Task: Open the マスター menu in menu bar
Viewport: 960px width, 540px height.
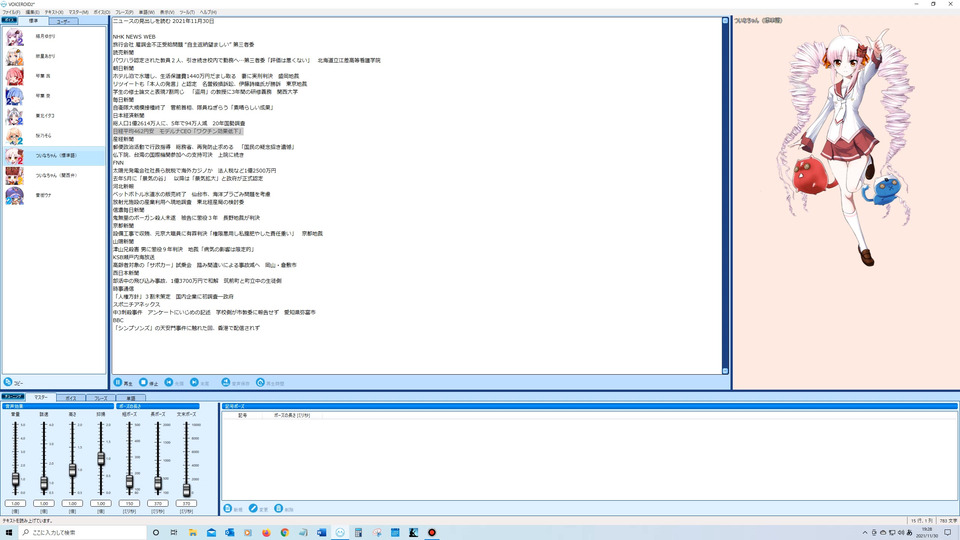Action: 78,12
